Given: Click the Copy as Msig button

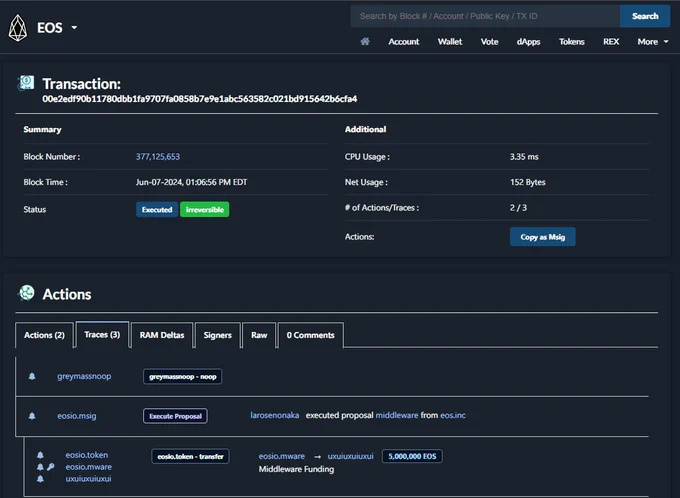Looking at the screenshot, I should click(543, 237).
